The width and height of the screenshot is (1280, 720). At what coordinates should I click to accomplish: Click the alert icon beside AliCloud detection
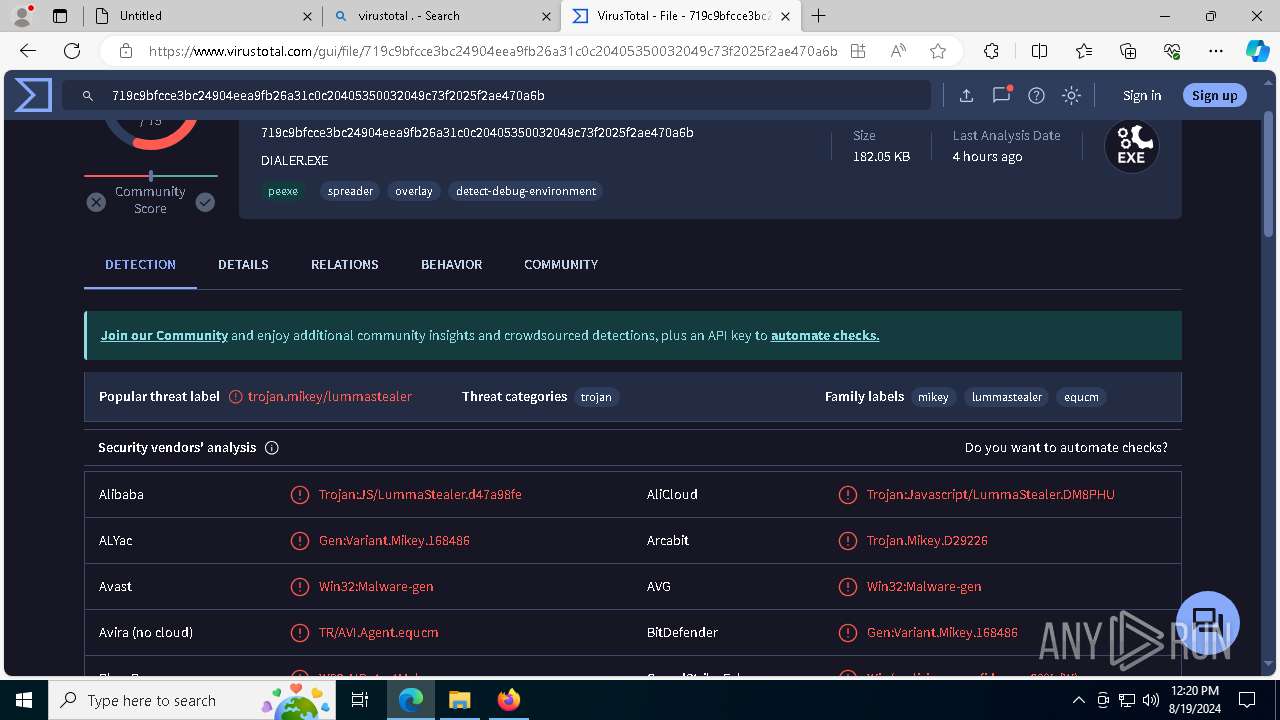pos(847,494)
